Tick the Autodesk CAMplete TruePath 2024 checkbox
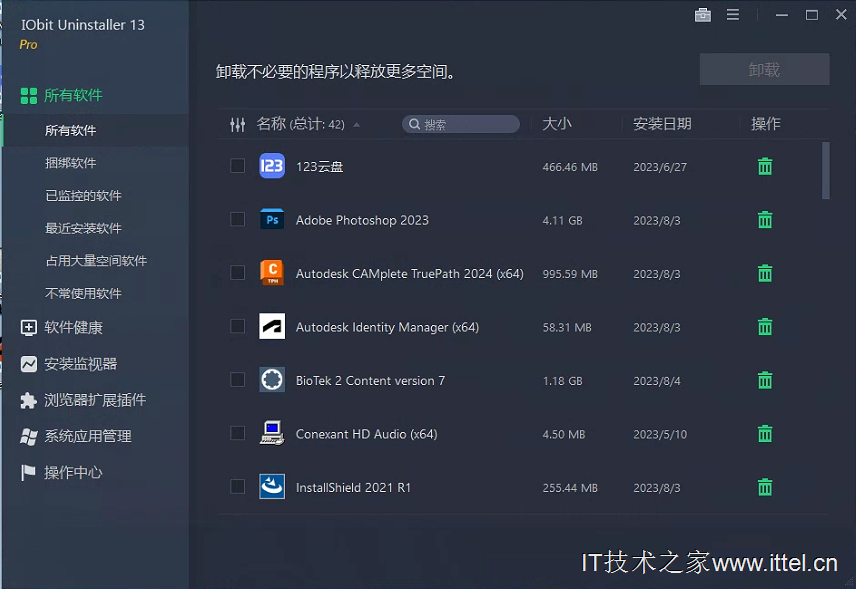Image resolution: width=856 pixels, height=589 pixels. (237, 273)
